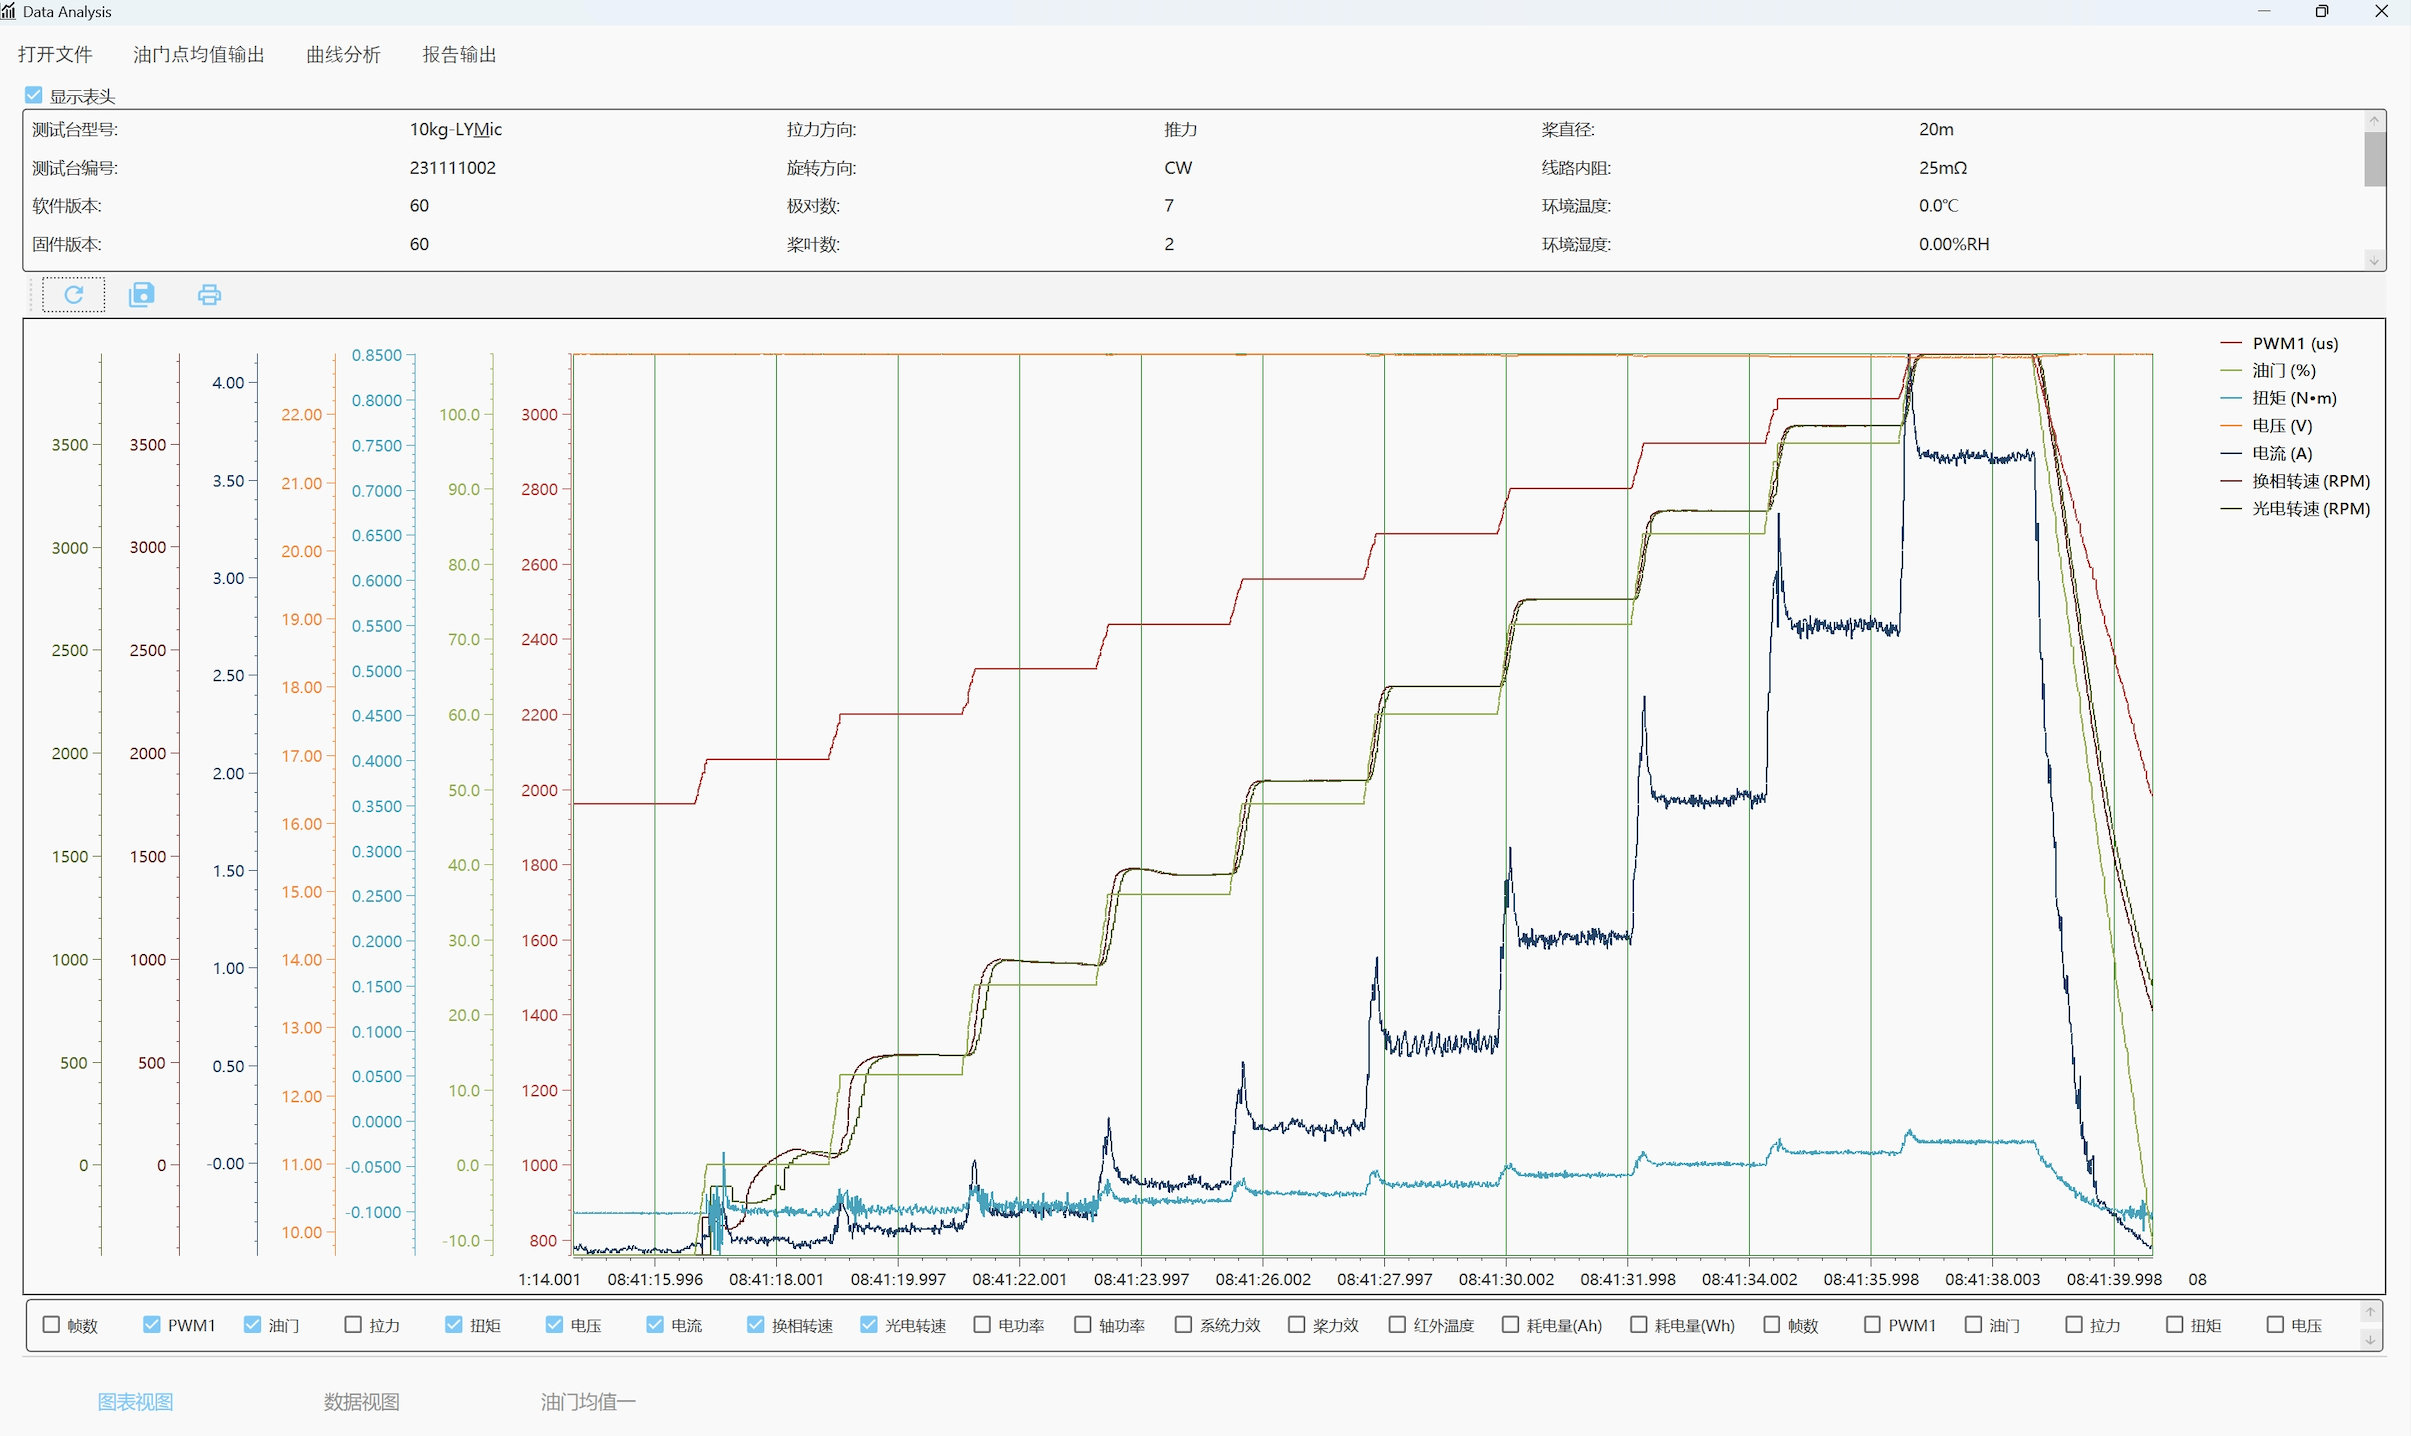Click the print chart icon

coord(209,294)
